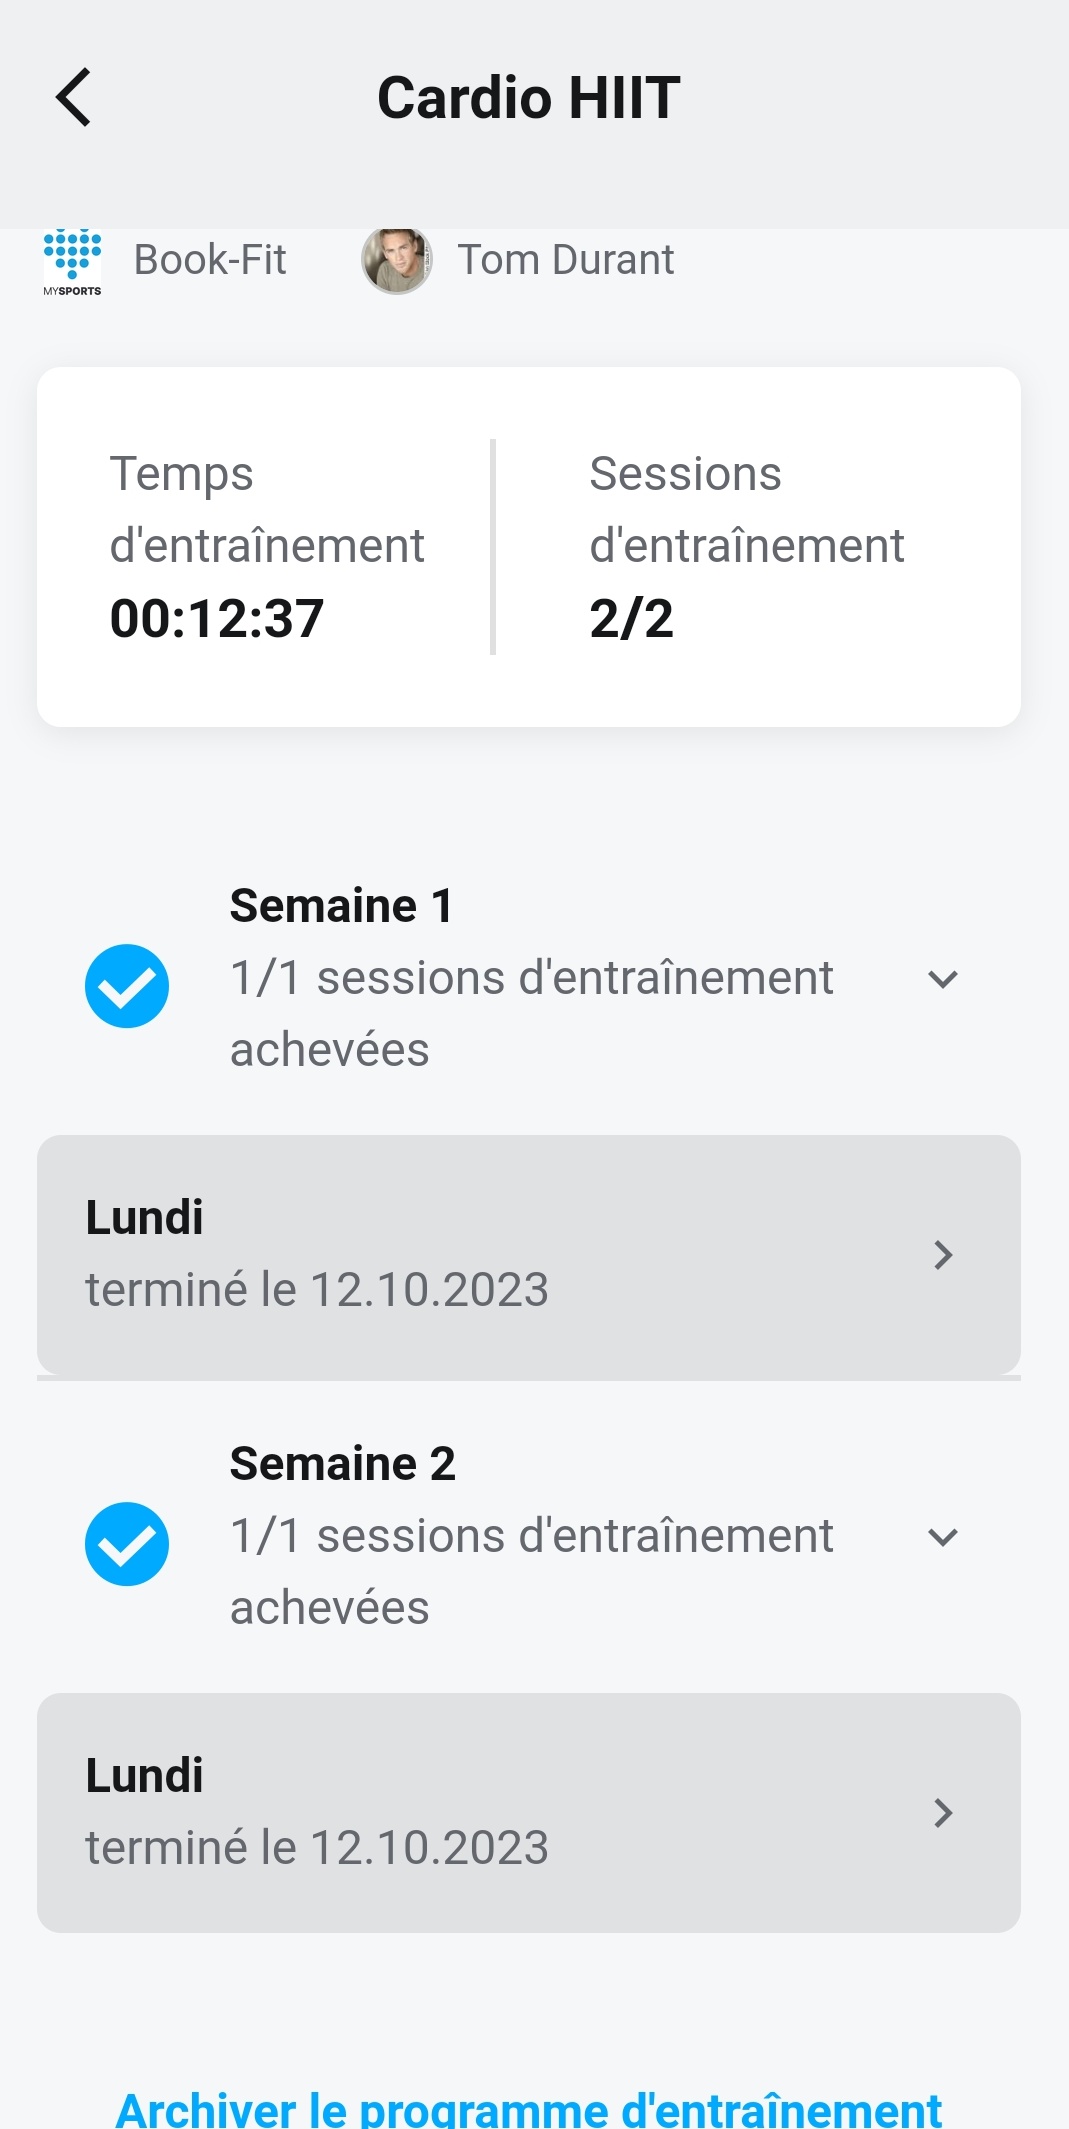The height and width of the screenshot is (2129, 1069).
Task: Open Semaine 1 Lundi session arrow
Action: pyautogui.click(x=943, y=1255)
